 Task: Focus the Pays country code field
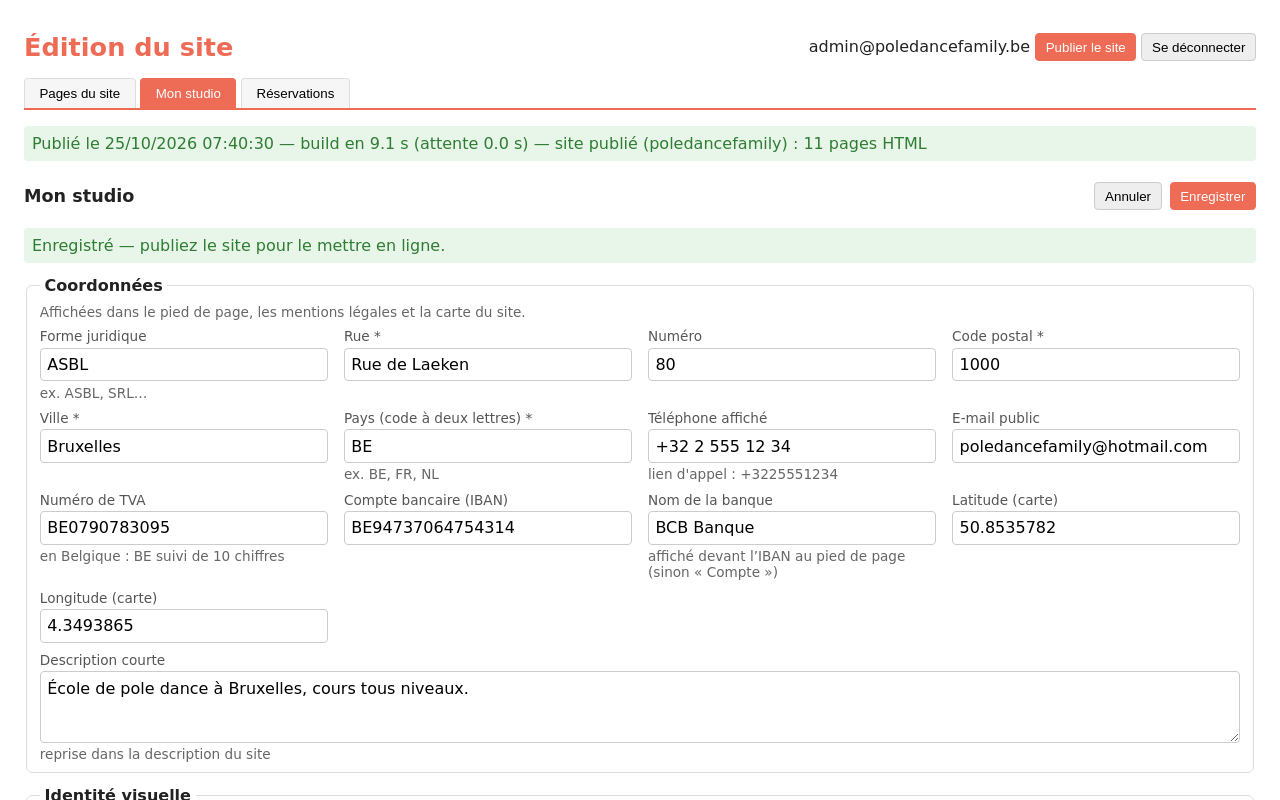click(488, 446)
